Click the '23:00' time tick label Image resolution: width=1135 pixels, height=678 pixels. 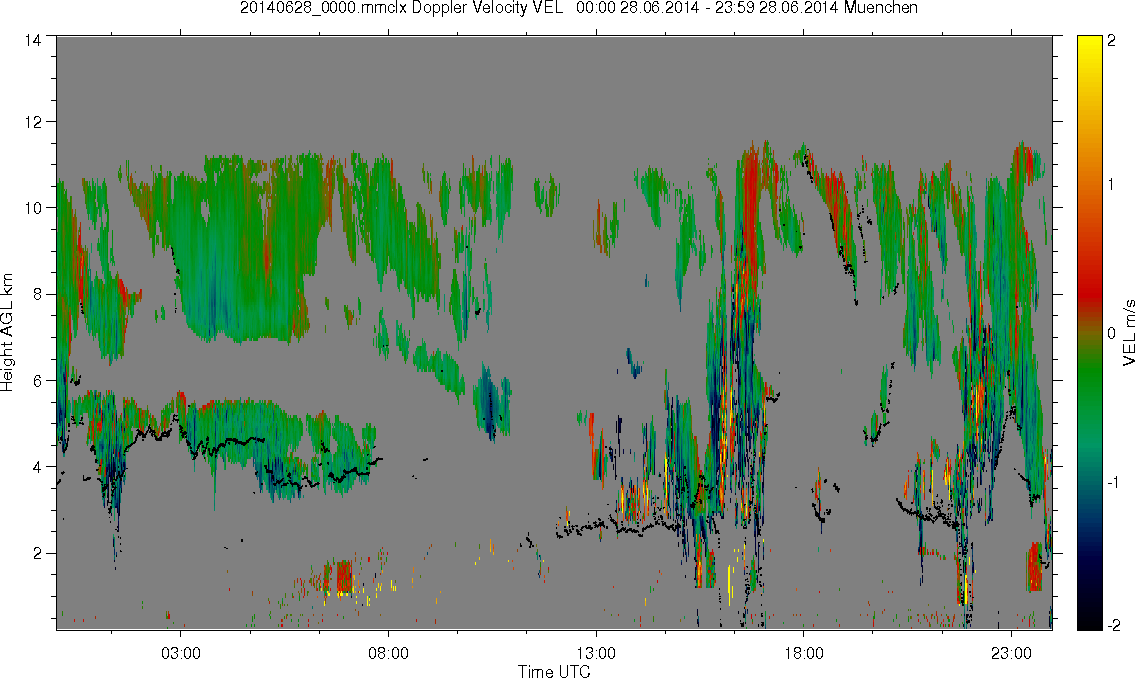tap(1011, 653)
